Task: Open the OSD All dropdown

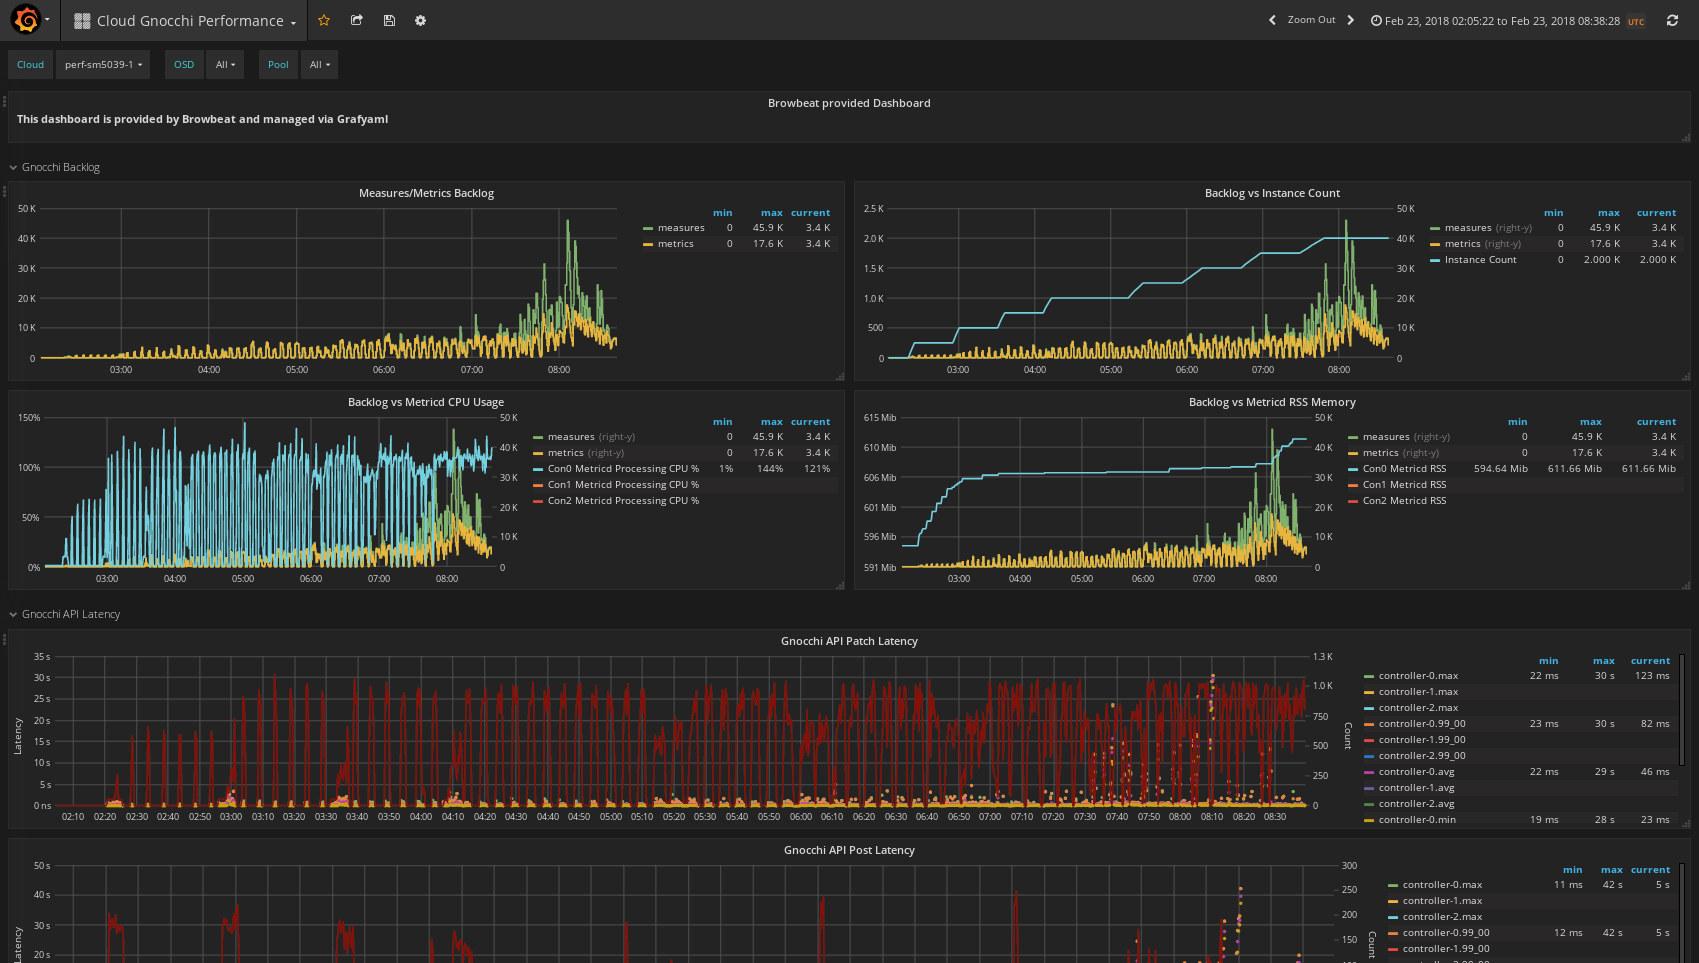Action: [225, 65]
